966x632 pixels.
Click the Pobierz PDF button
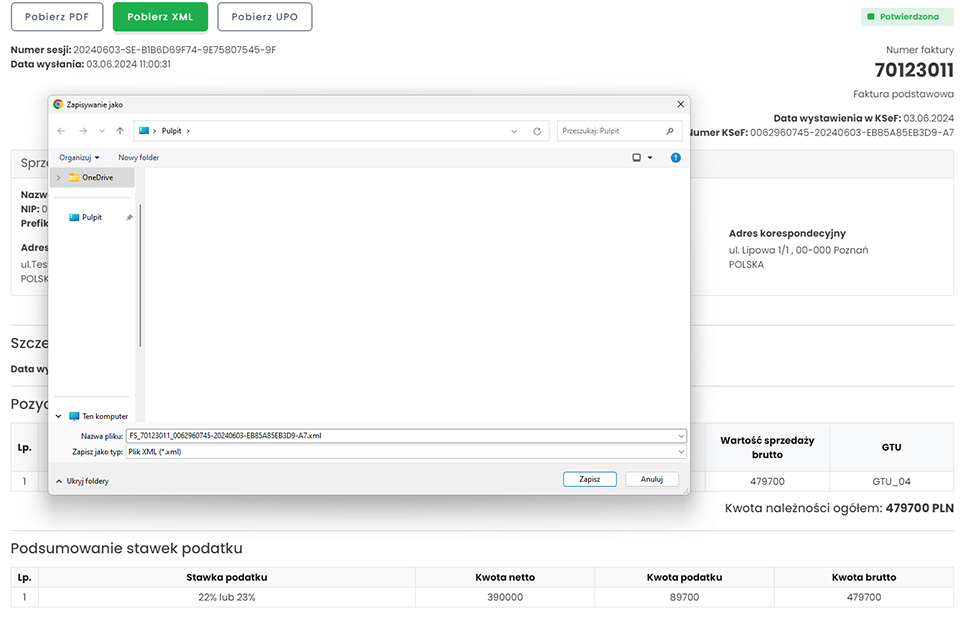pos(57,17)
